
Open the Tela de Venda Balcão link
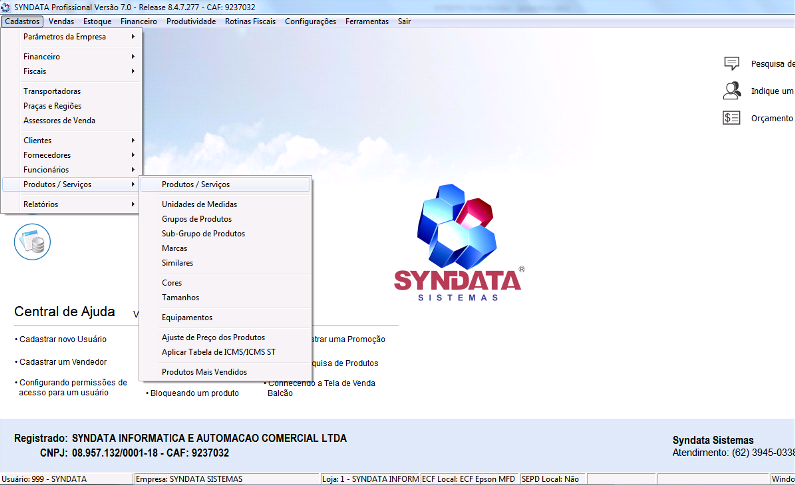pos(321,388)
